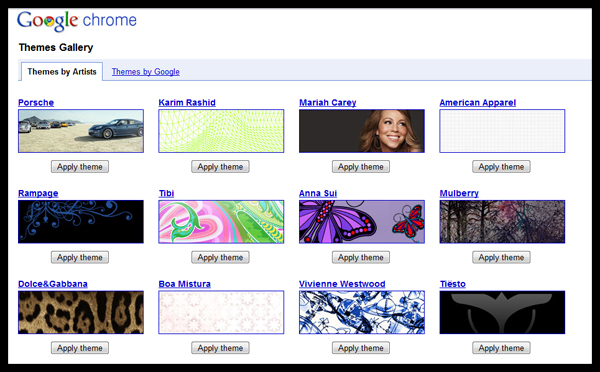Click the Mariah Carey portrait thumbnail

click(x=362, y=131)
